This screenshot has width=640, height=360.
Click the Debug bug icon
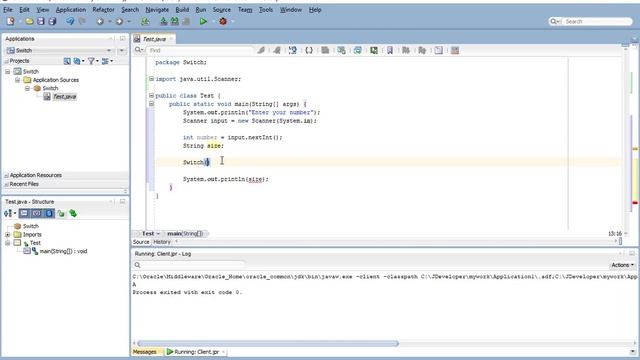pyautogui.click(x=223, y=21)
